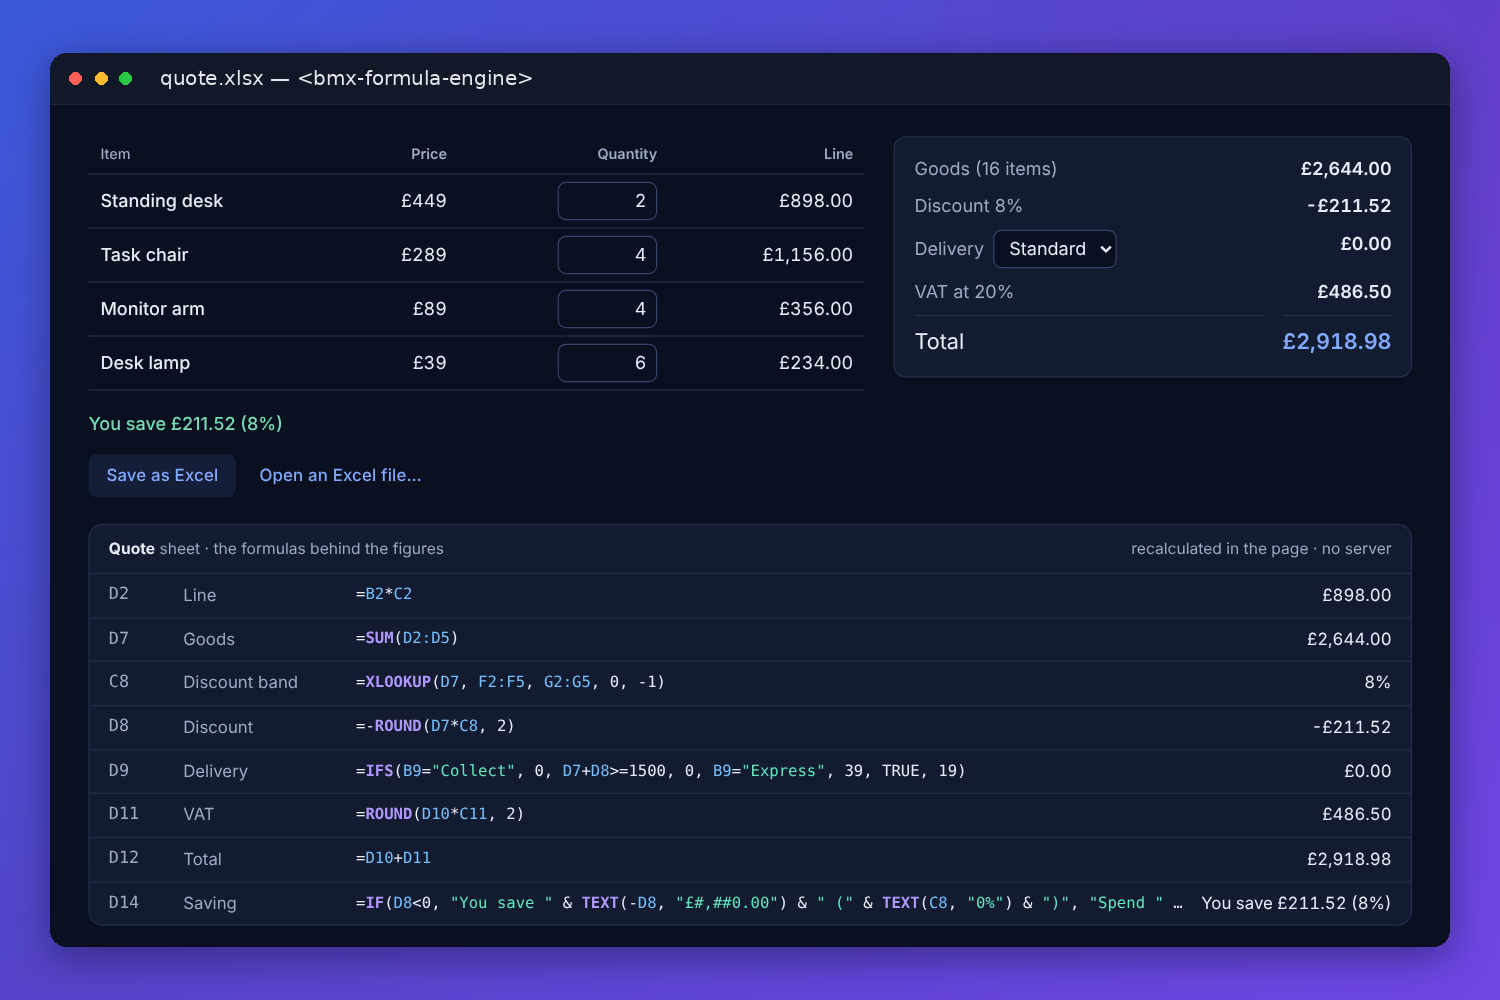
Task: Click the Save as Excel button
Action: click(162, 476)
